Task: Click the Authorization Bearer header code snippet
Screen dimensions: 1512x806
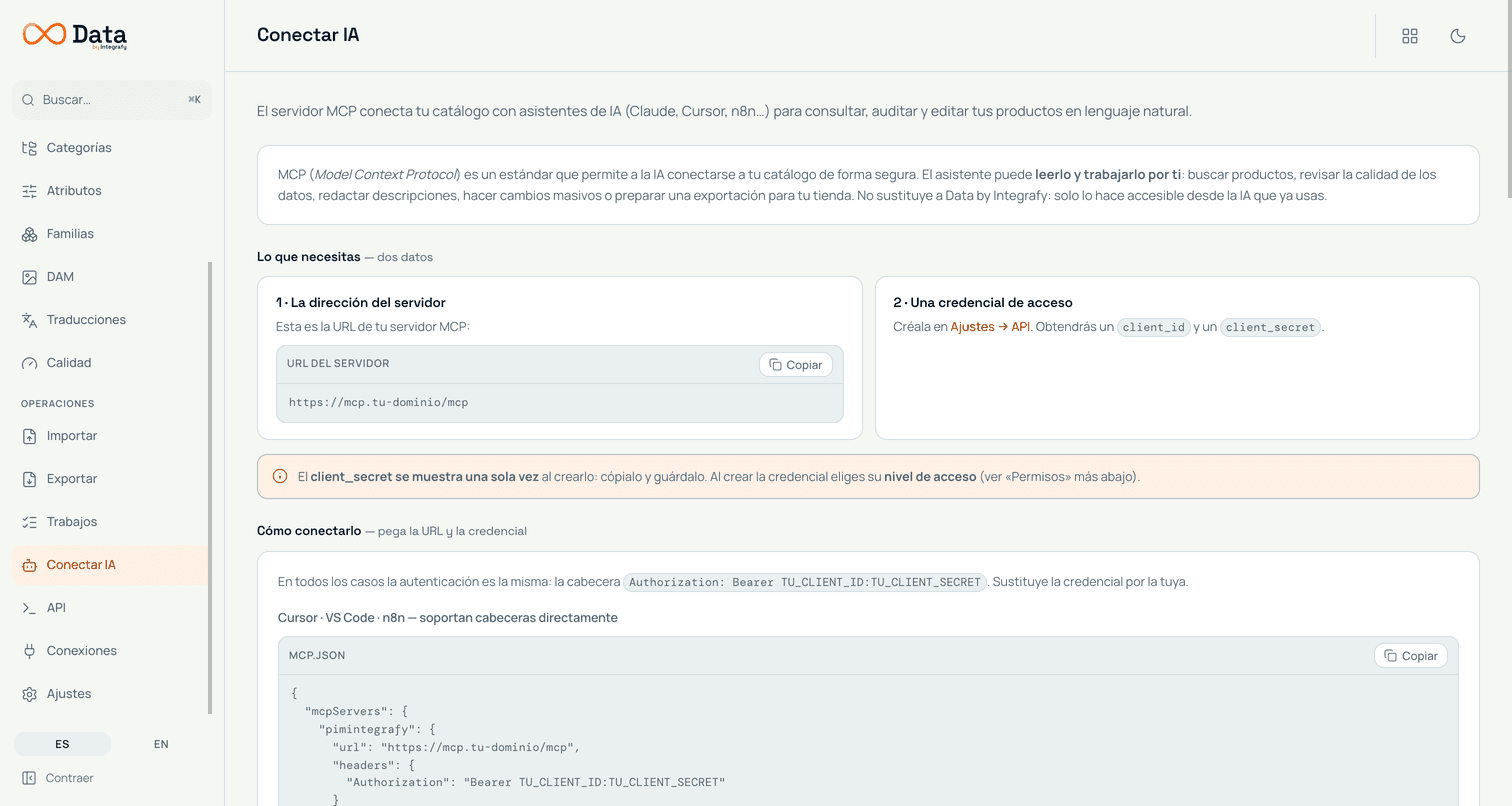Action: pos(805,582)
